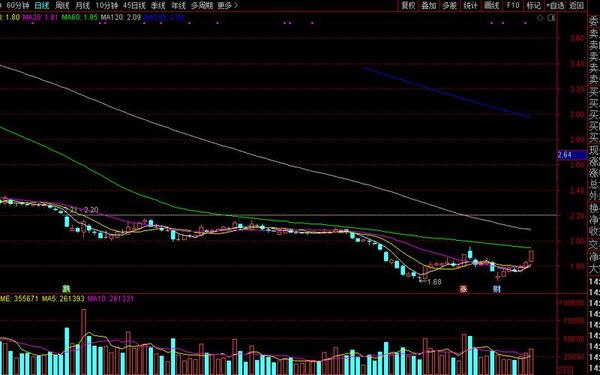The height and width of the screenshot is (375, 600).
Task: Click the red 涨 marker below the candlesticks
Action: 463,289
